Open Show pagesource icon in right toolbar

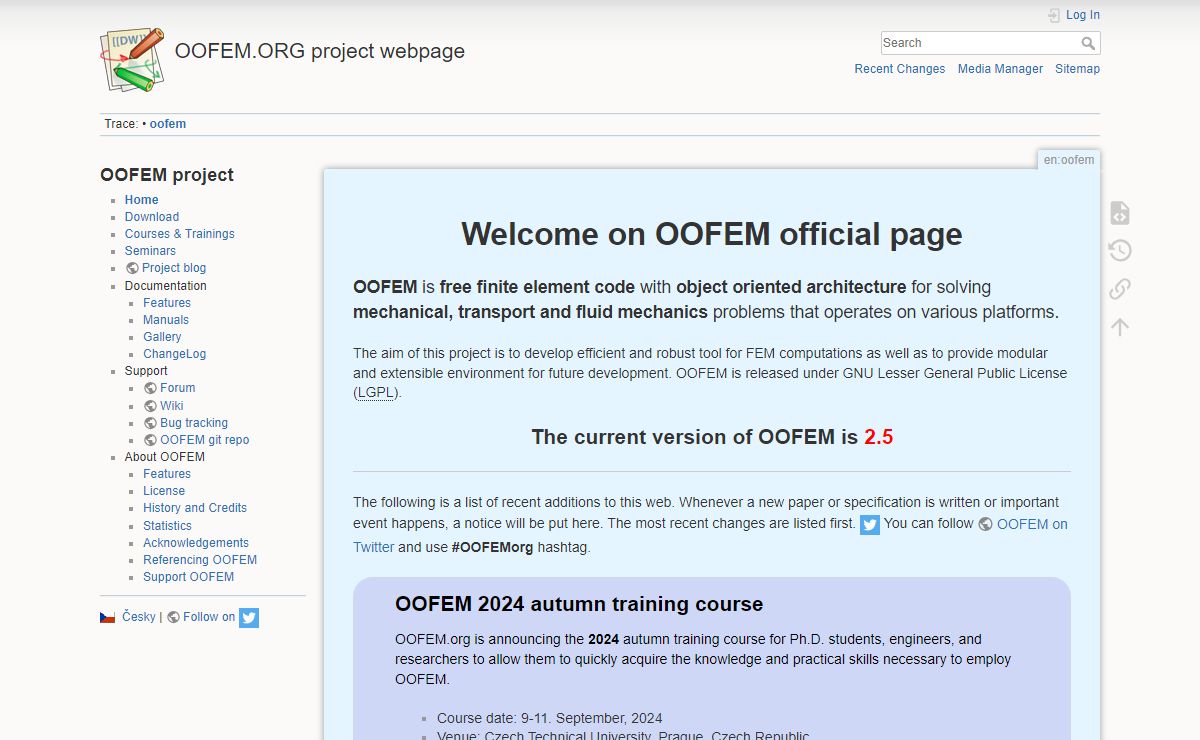(1120, 213)
